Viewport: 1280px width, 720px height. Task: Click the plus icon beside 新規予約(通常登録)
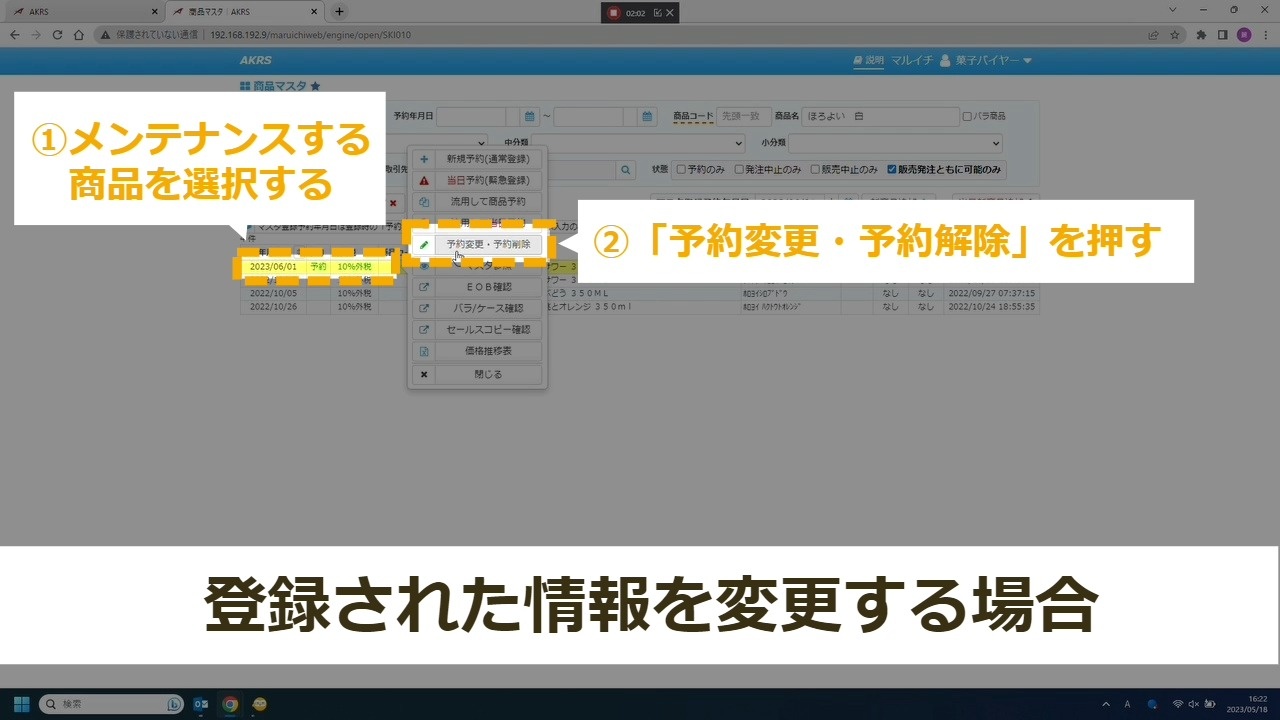click(x=424, y=159)
